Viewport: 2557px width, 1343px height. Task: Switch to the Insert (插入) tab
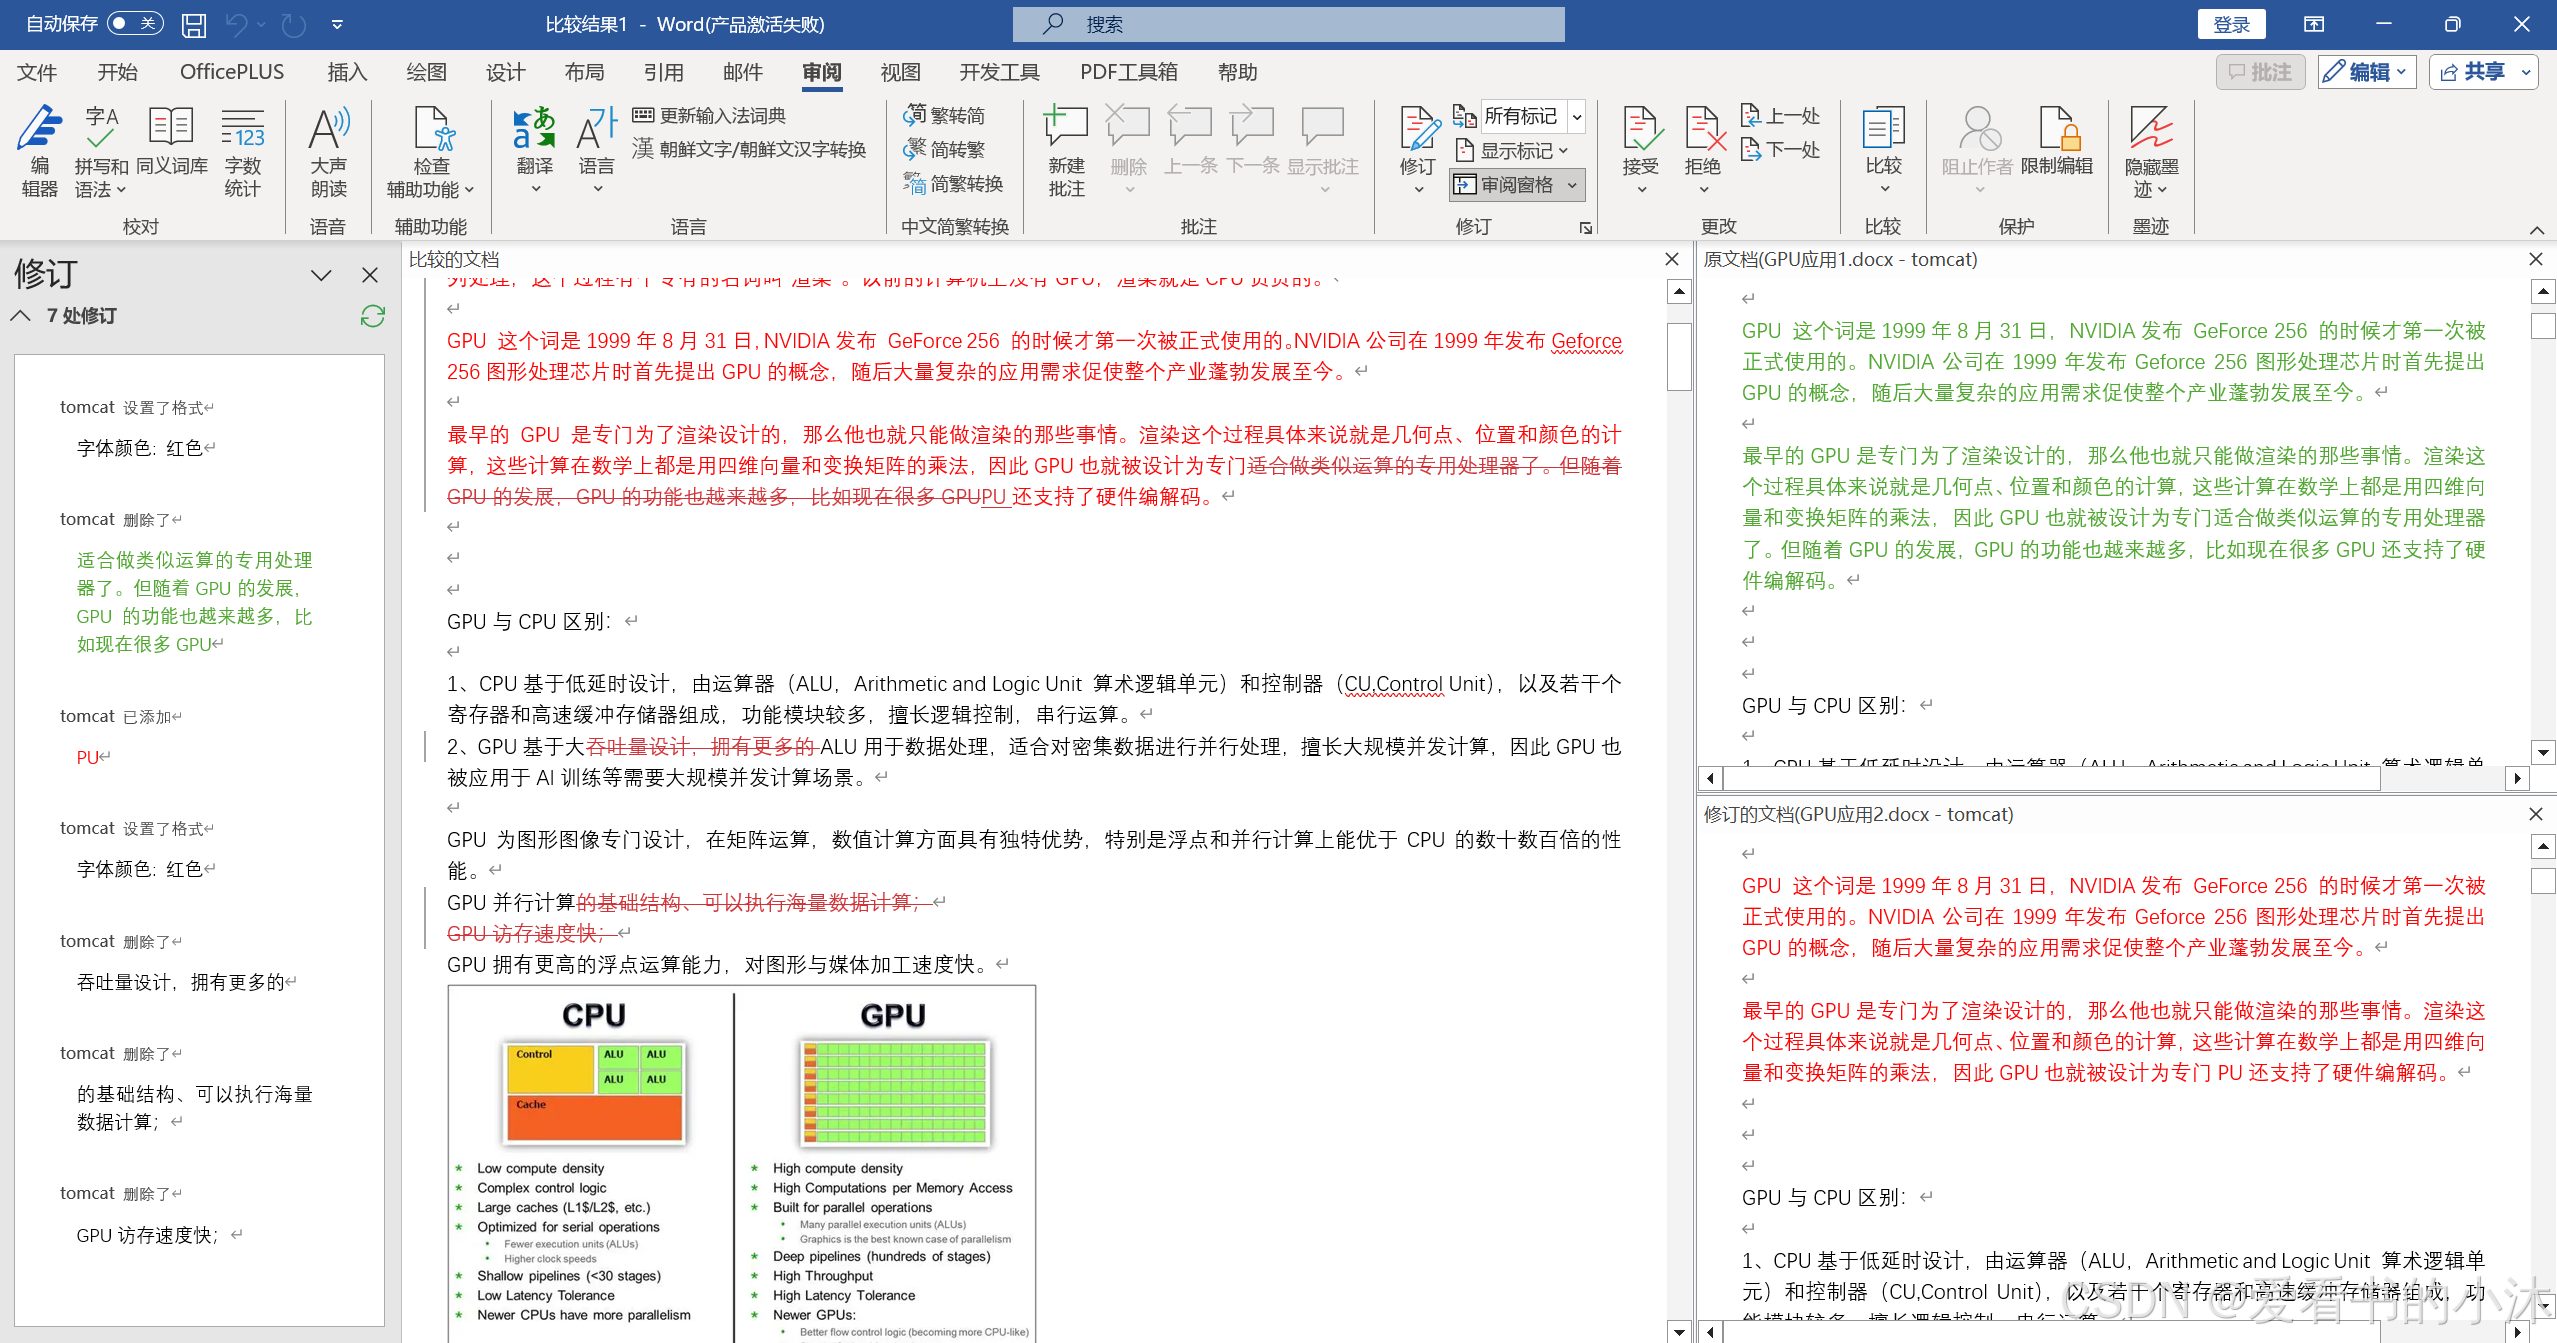347,72
